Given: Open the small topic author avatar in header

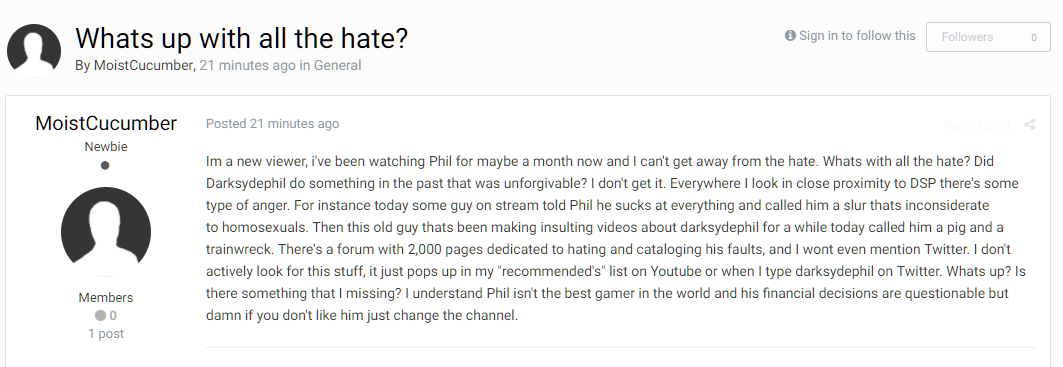Looking at the screenshot, I should coord(34,50).
